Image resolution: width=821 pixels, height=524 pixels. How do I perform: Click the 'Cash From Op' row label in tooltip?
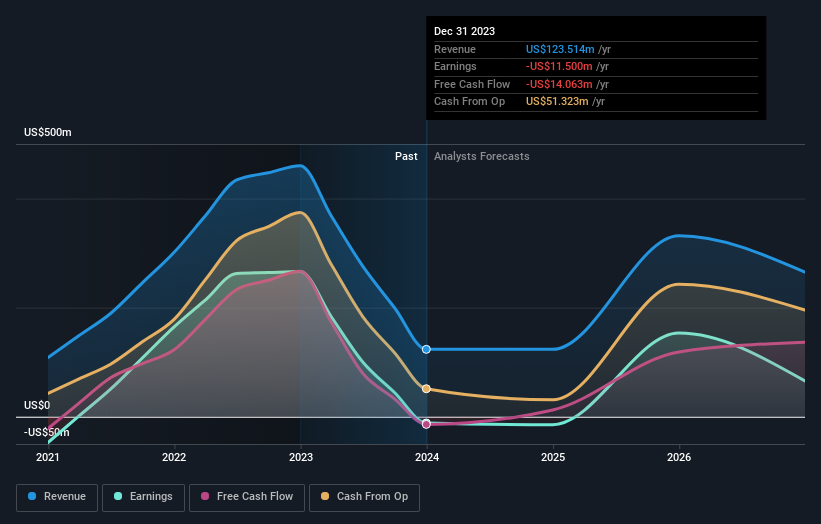pos(470,102)
